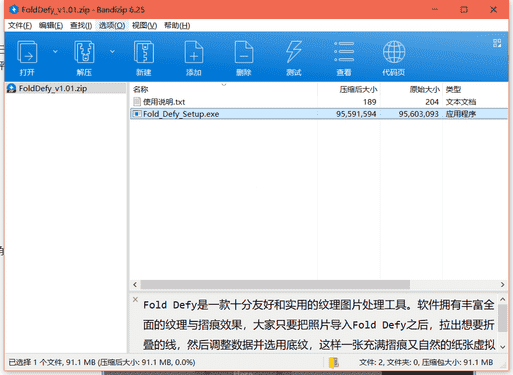Run archive test with 测试 icon

[294, 52]
